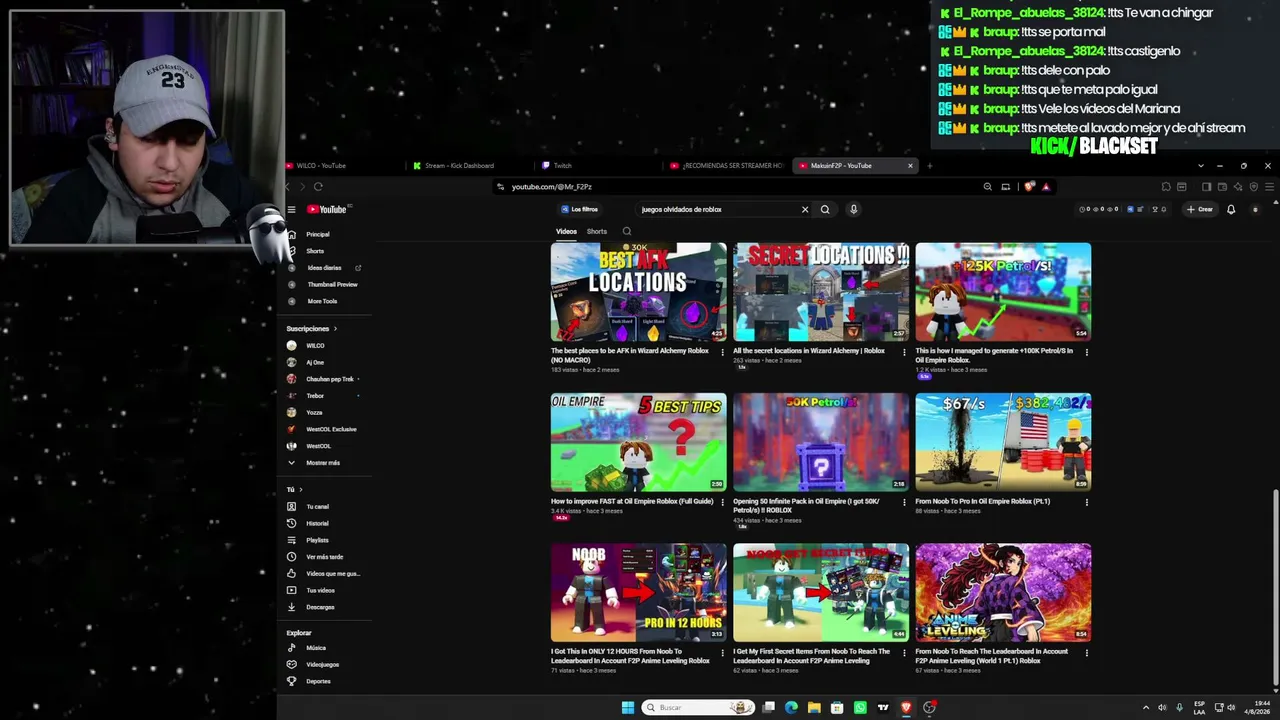Open Playlists icon in sidebar
This screenshot has height=720, width=1280.
pyautogui.click(x=291, y=540)
